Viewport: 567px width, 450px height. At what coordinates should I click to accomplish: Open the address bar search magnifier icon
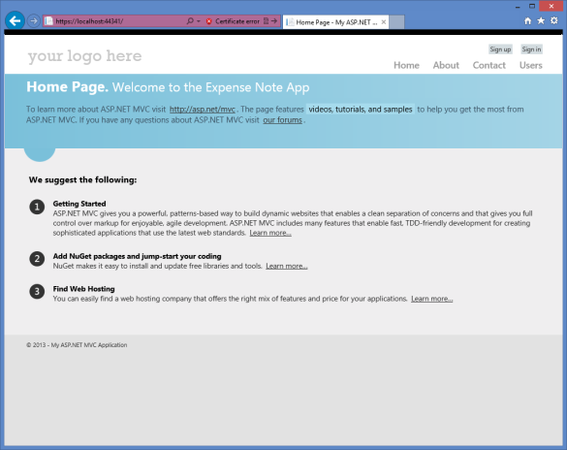point(189,21)
